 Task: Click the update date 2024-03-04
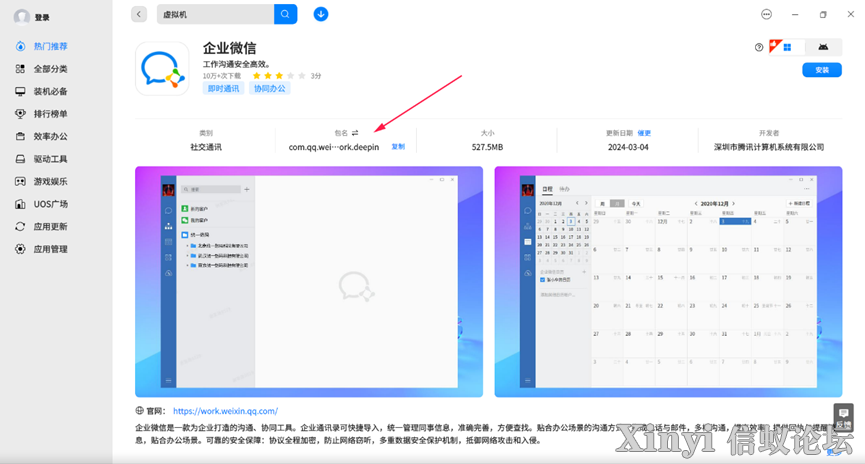[x=628, y=147]
